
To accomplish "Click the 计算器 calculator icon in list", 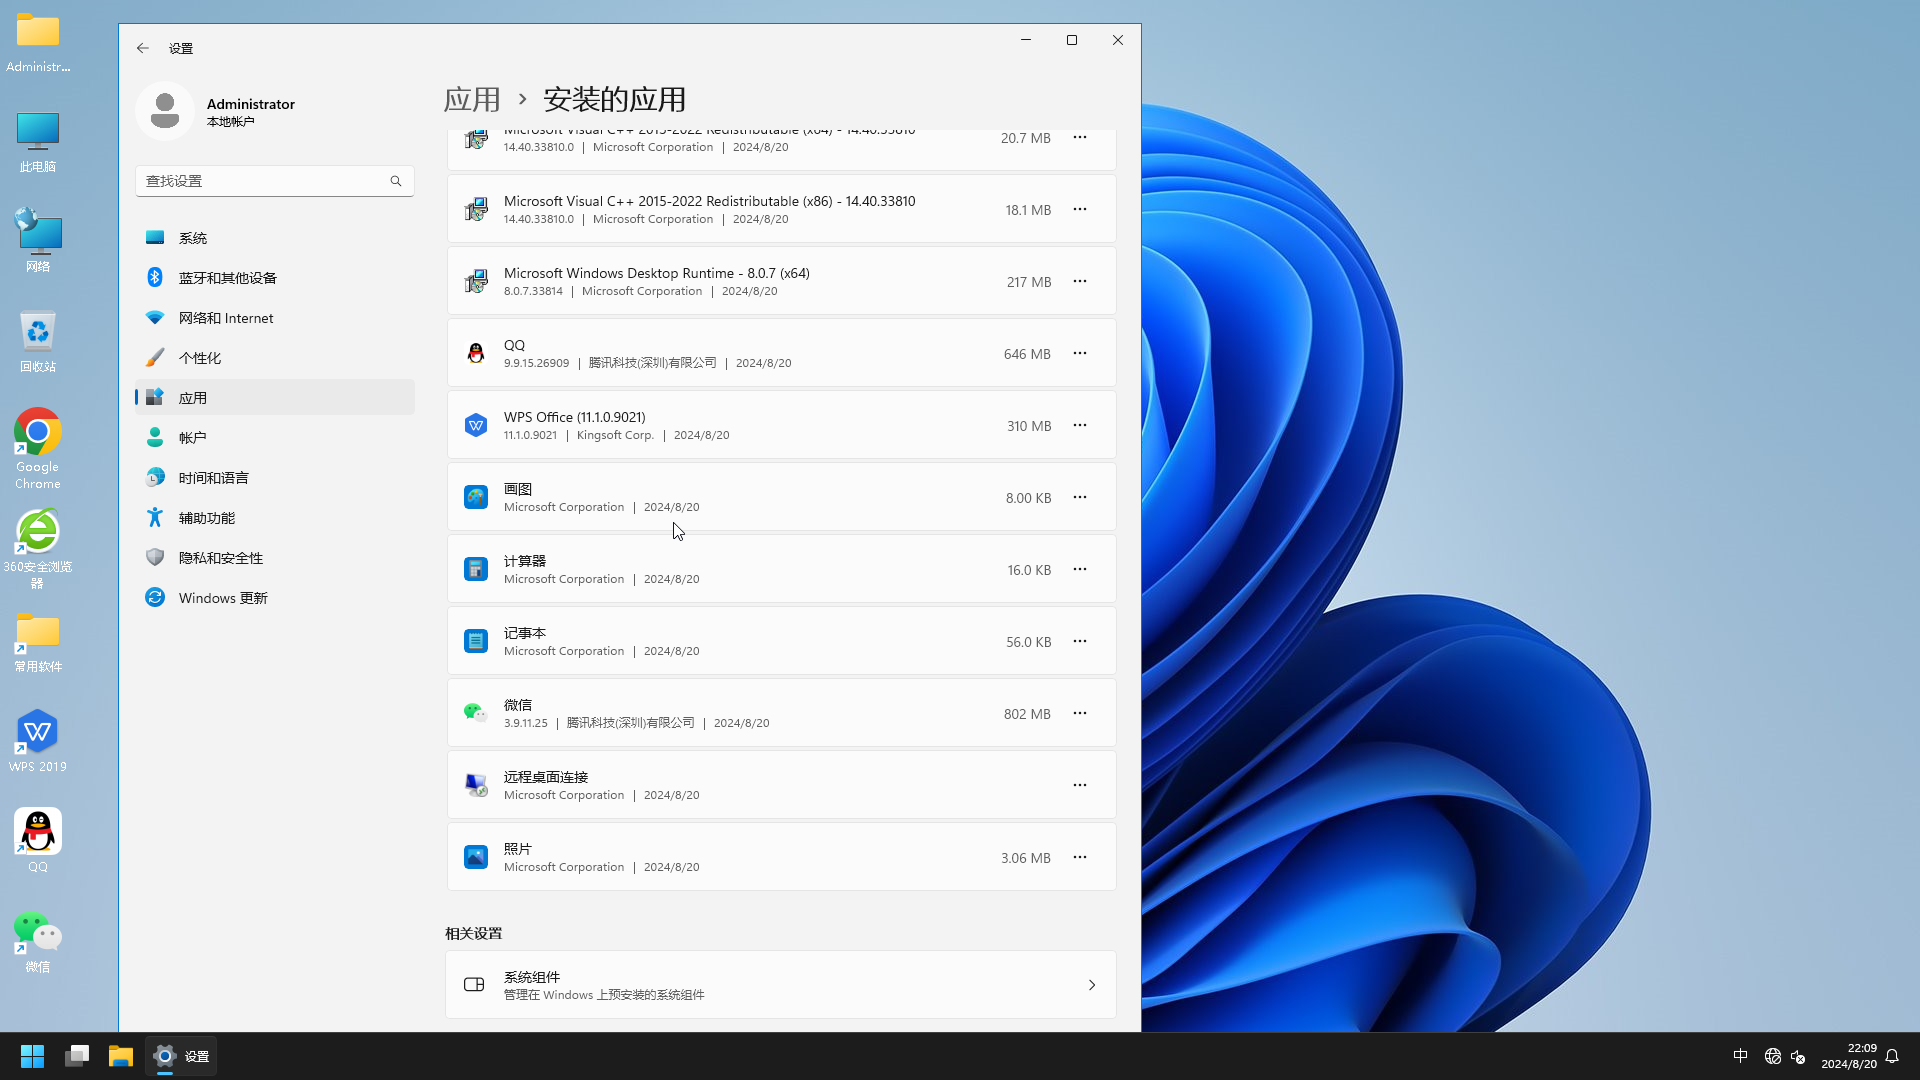I will point(476,569).
